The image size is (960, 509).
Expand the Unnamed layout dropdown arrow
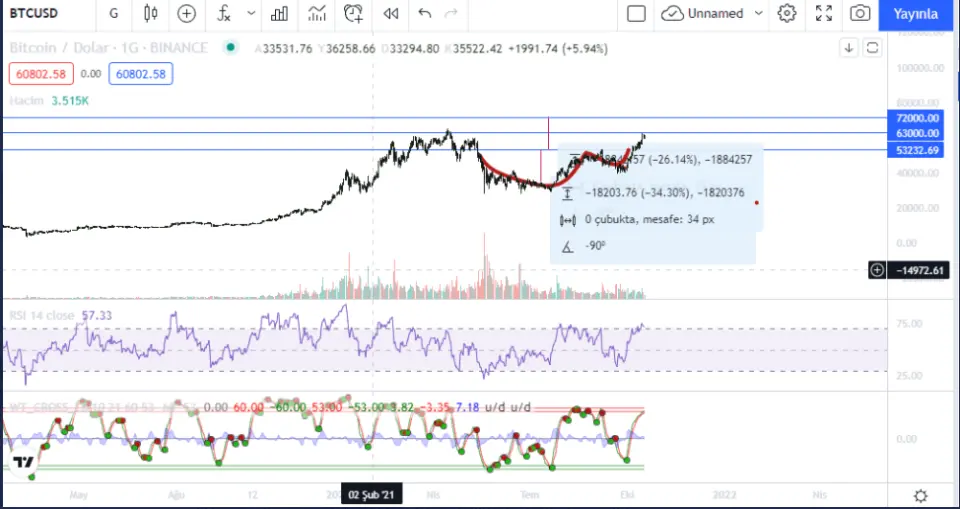tap(758, 13)
